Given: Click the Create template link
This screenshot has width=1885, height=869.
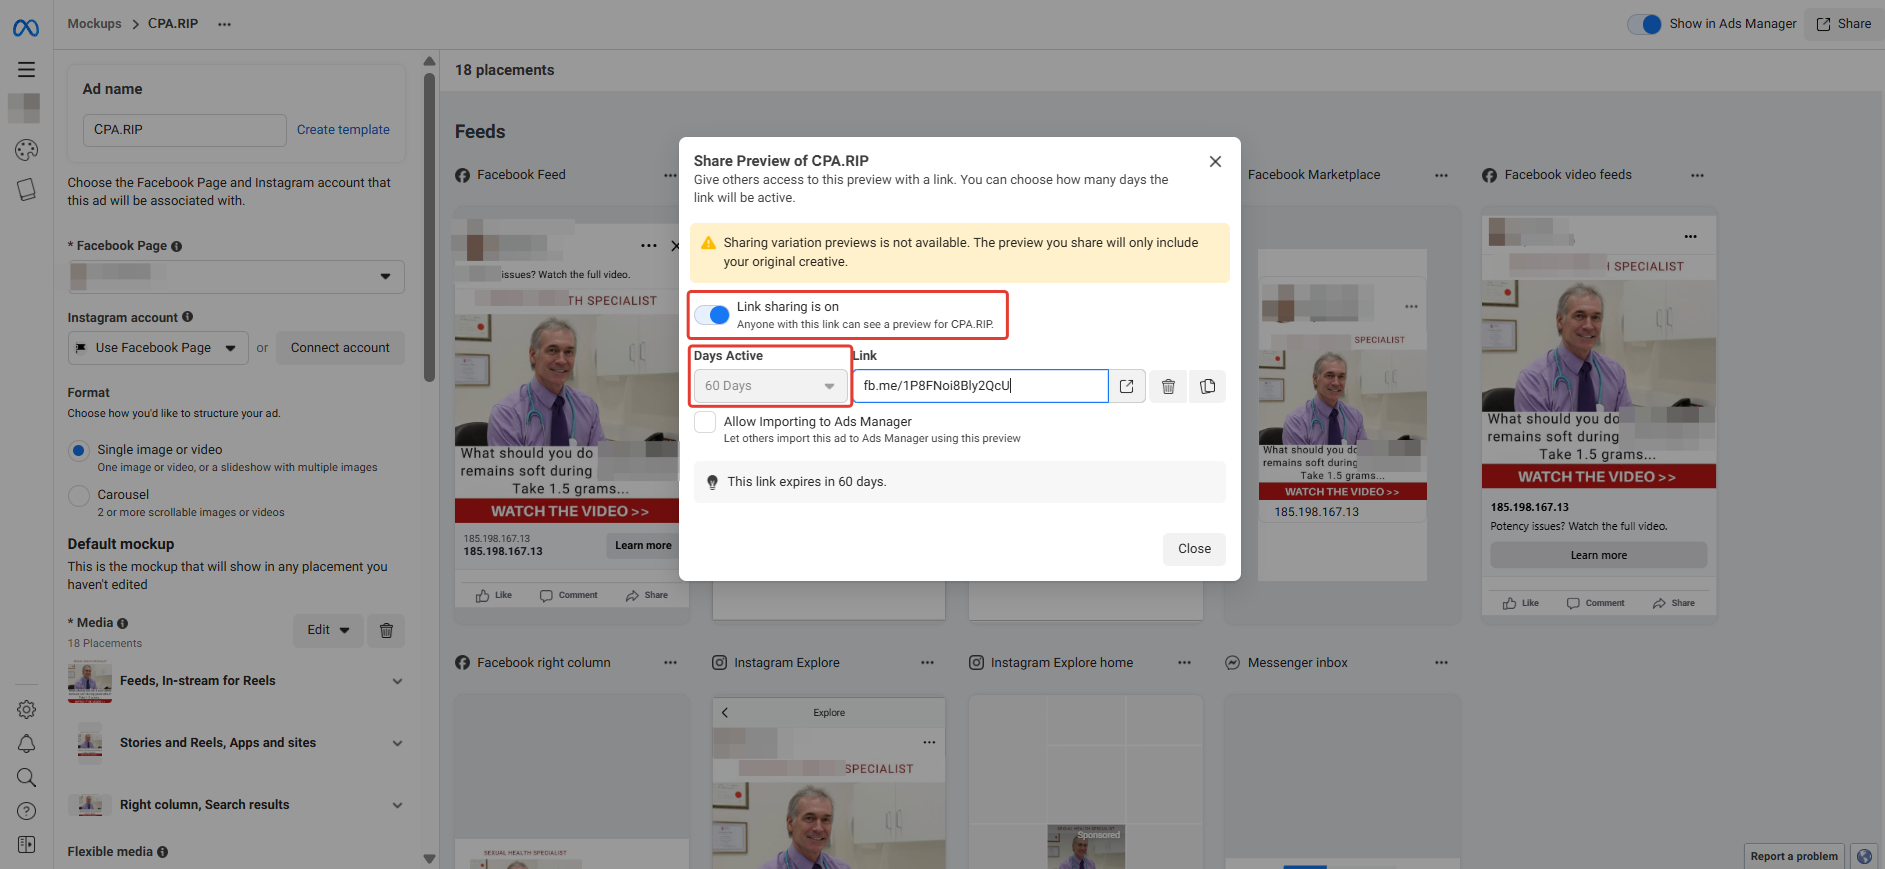Looking at the screenshot, I should click(343, 130).
